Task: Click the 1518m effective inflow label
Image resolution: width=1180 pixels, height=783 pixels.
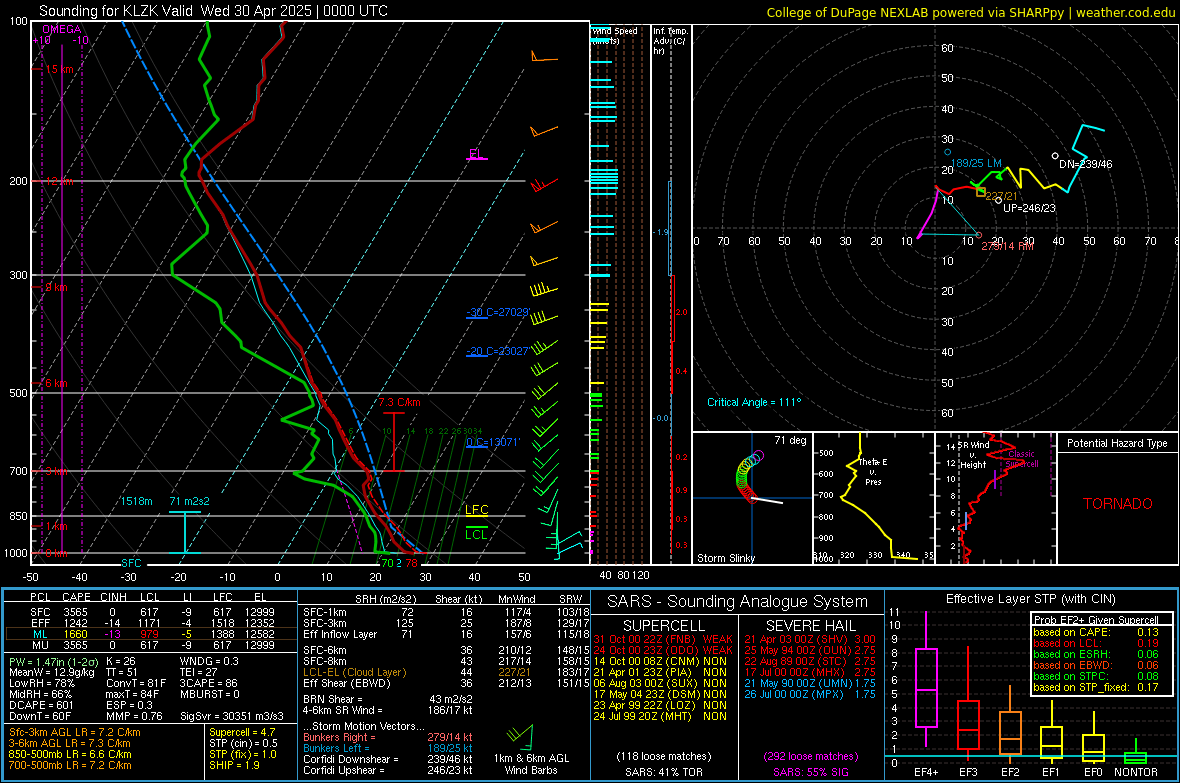Action: (136, 501)
